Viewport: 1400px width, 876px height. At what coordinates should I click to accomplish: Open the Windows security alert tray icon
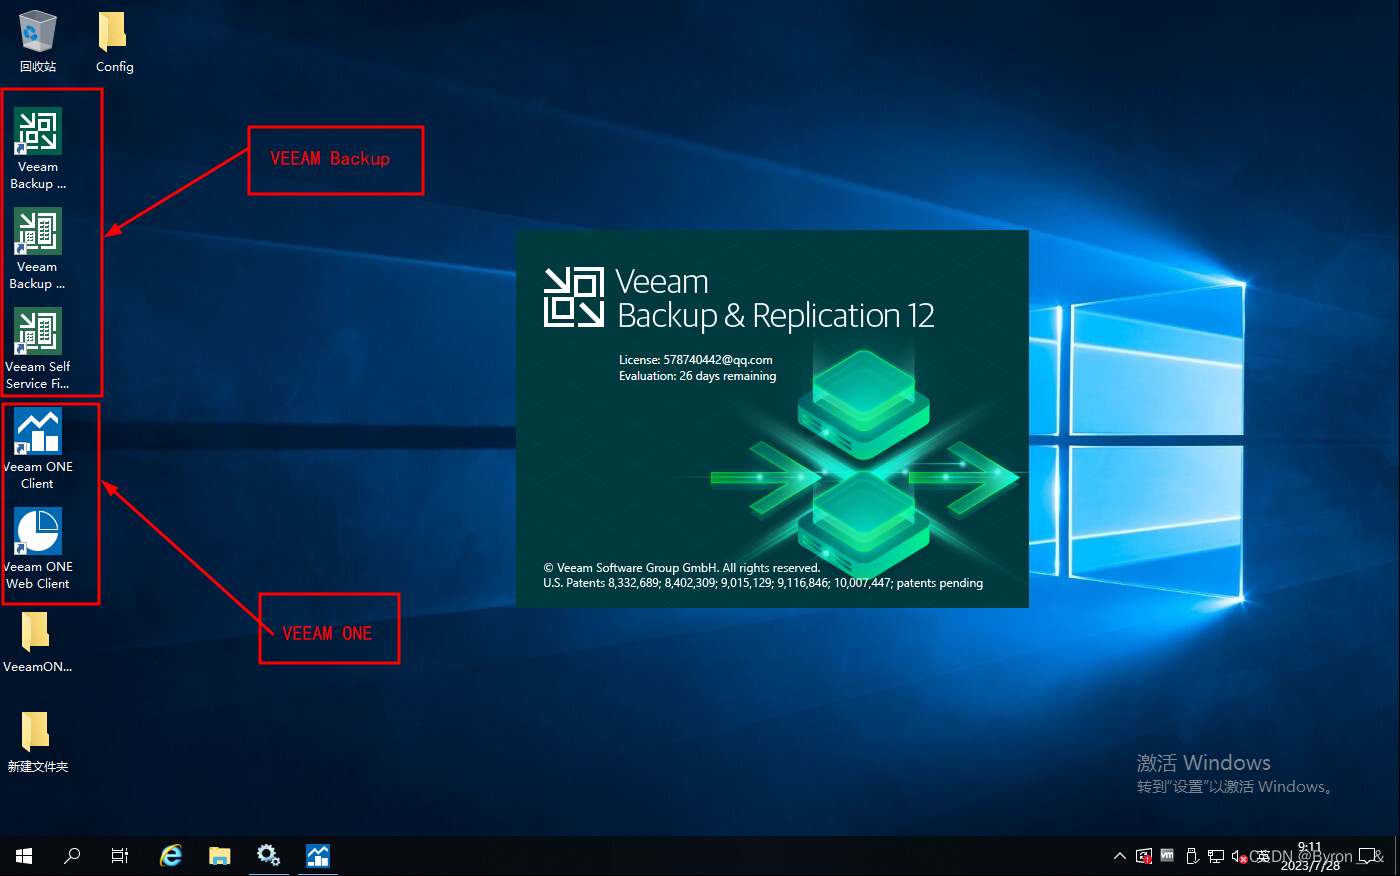[x=1144, y=856]
